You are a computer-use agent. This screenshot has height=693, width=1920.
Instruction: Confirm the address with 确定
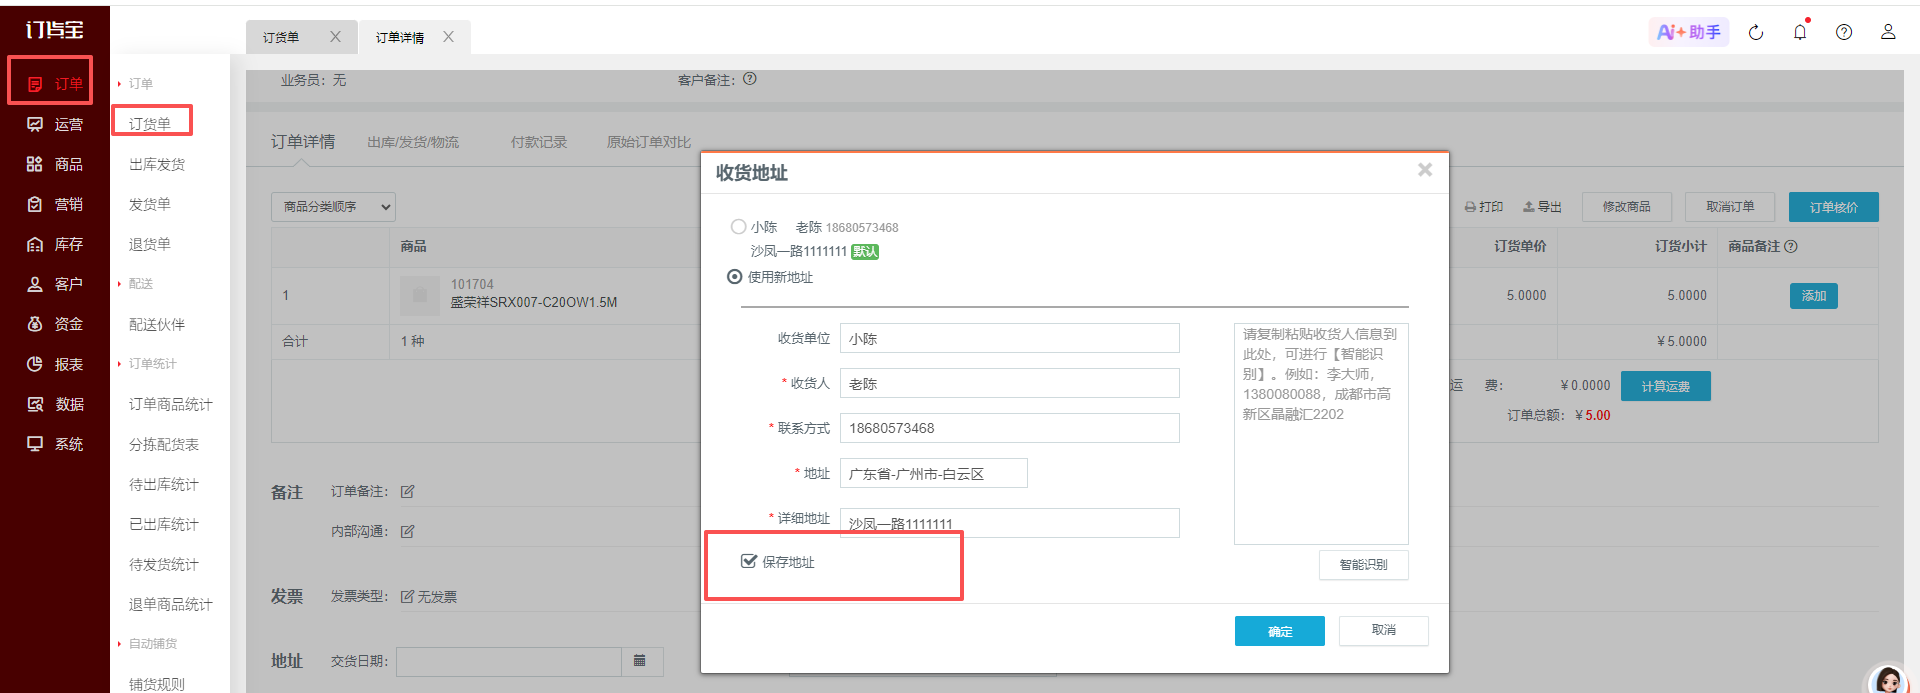coord(1280,631)
